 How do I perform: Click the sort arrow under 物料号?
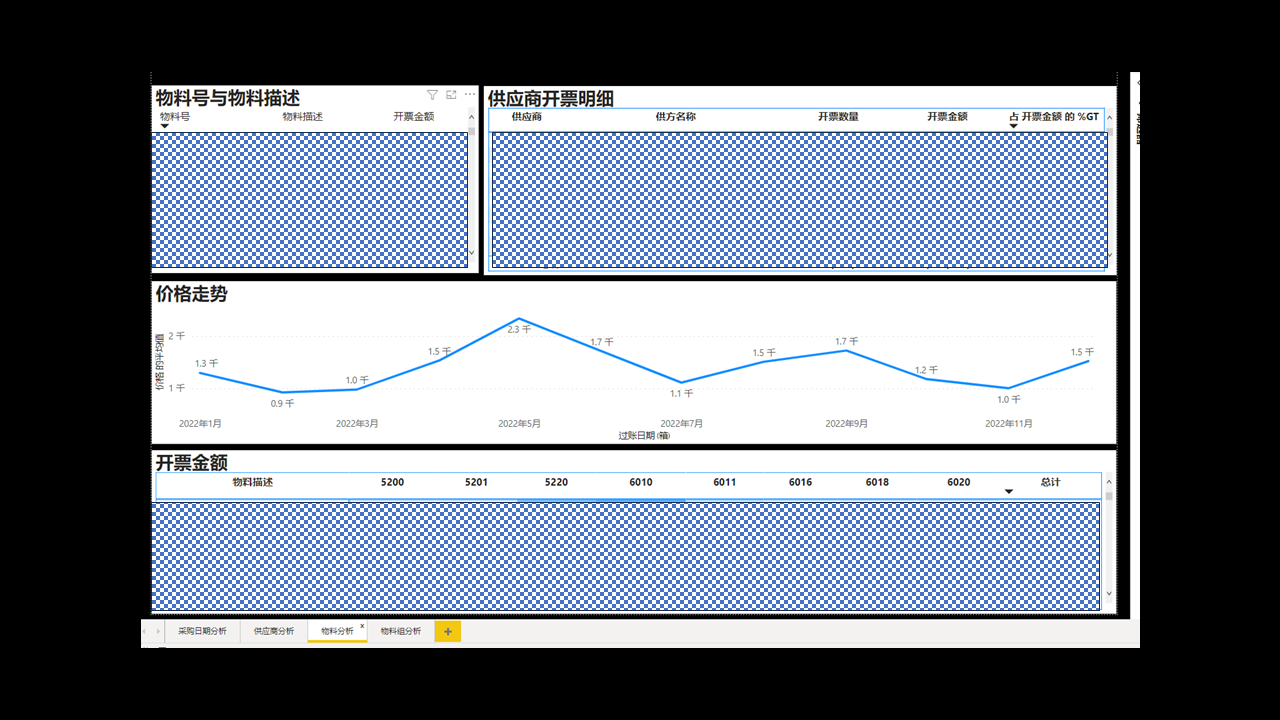pyautogui.click(x=165, y=126)
